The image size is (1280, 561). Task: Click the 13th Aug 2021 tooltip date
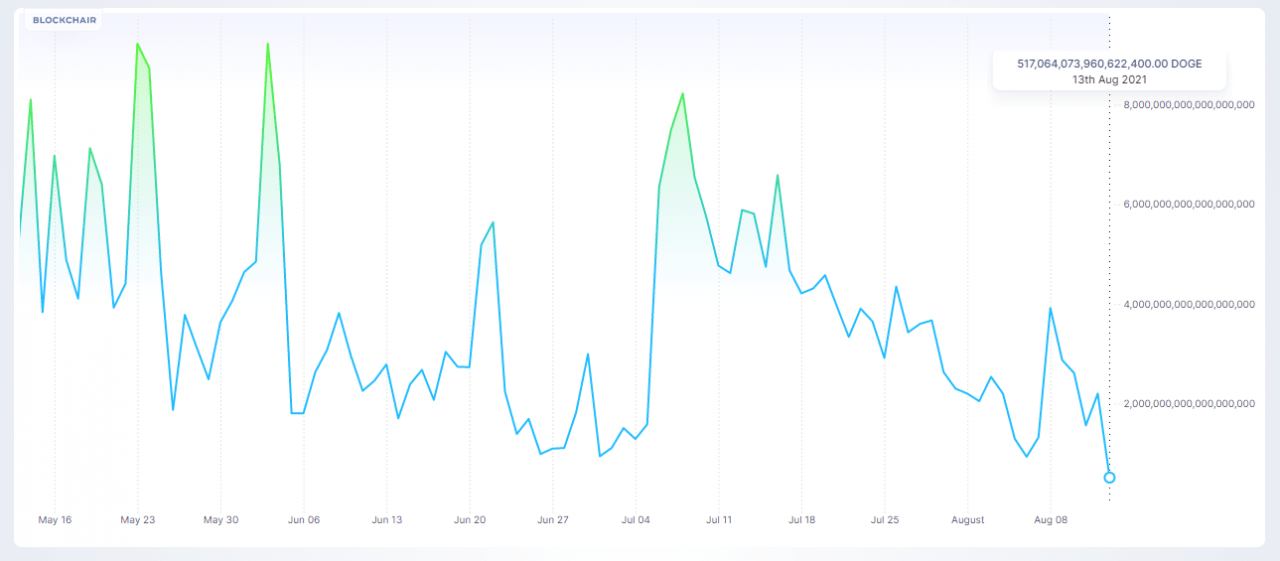click(1109, 79)
